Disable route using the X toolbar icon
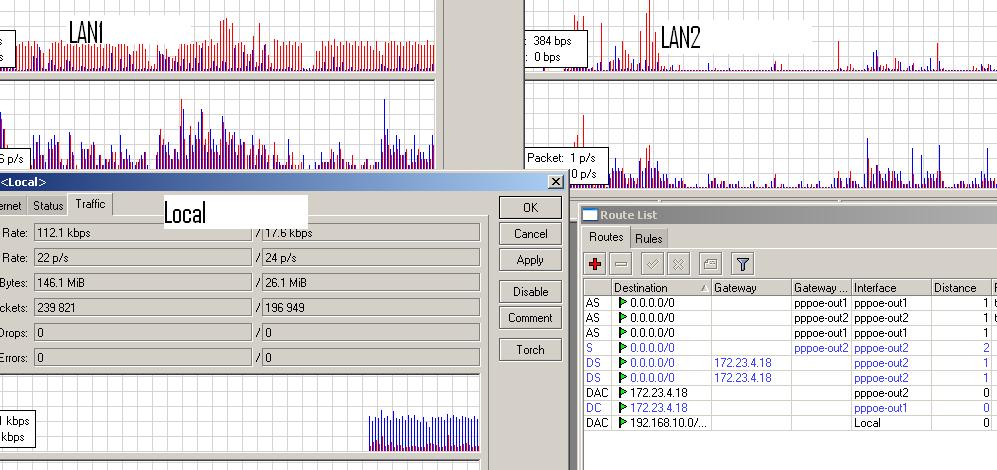The width and height of the screenshot is (997, 470). 678,263
